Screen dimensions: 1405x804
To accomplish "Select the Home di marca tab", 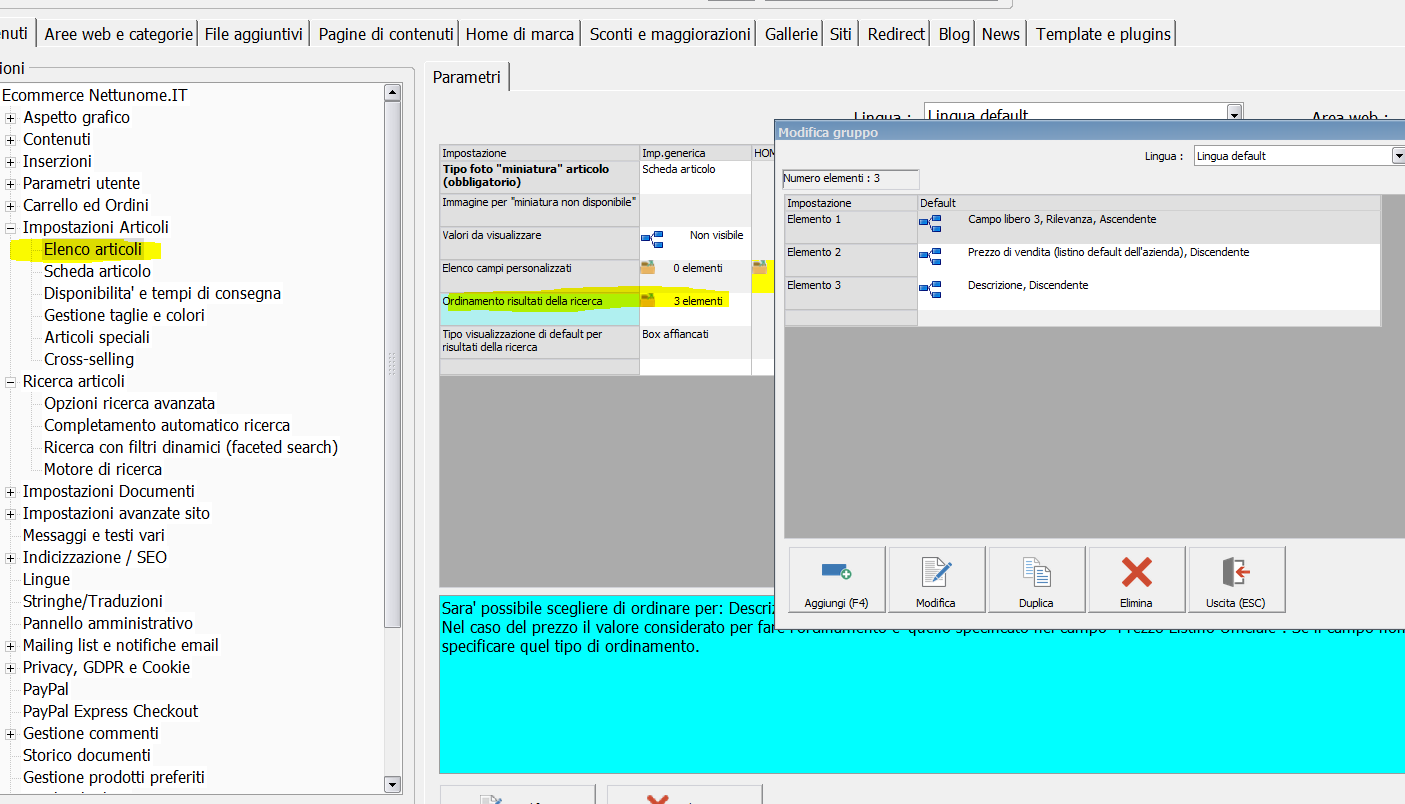I will (x=520, y=34).
